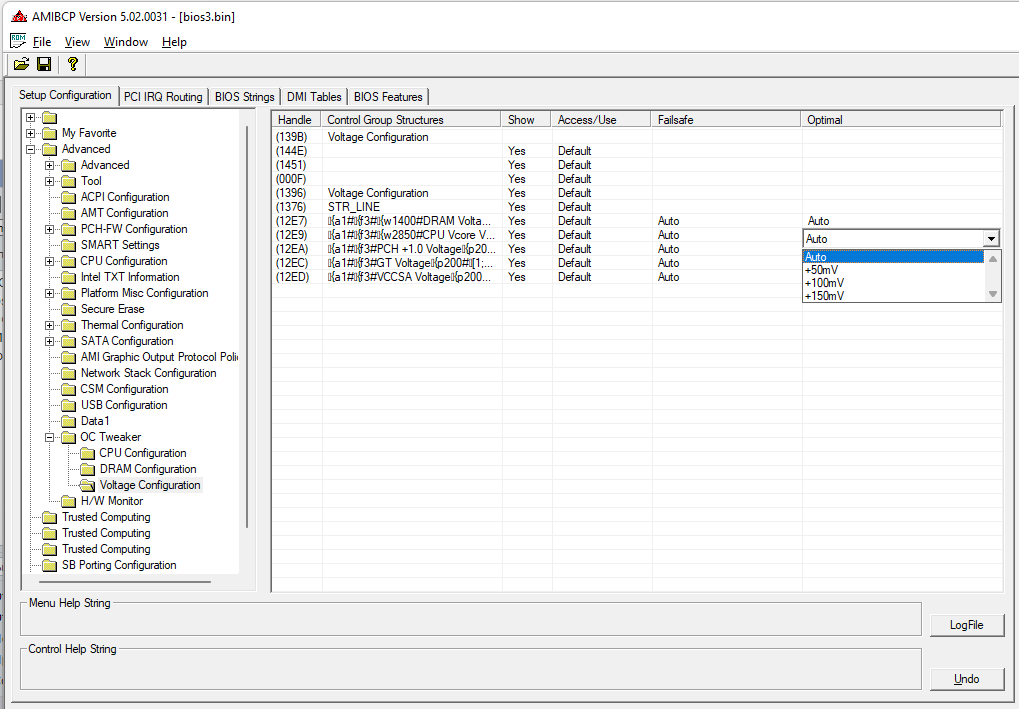
Task: Click the dropdown list scroll-down arrow
Action: click(993, 294)
